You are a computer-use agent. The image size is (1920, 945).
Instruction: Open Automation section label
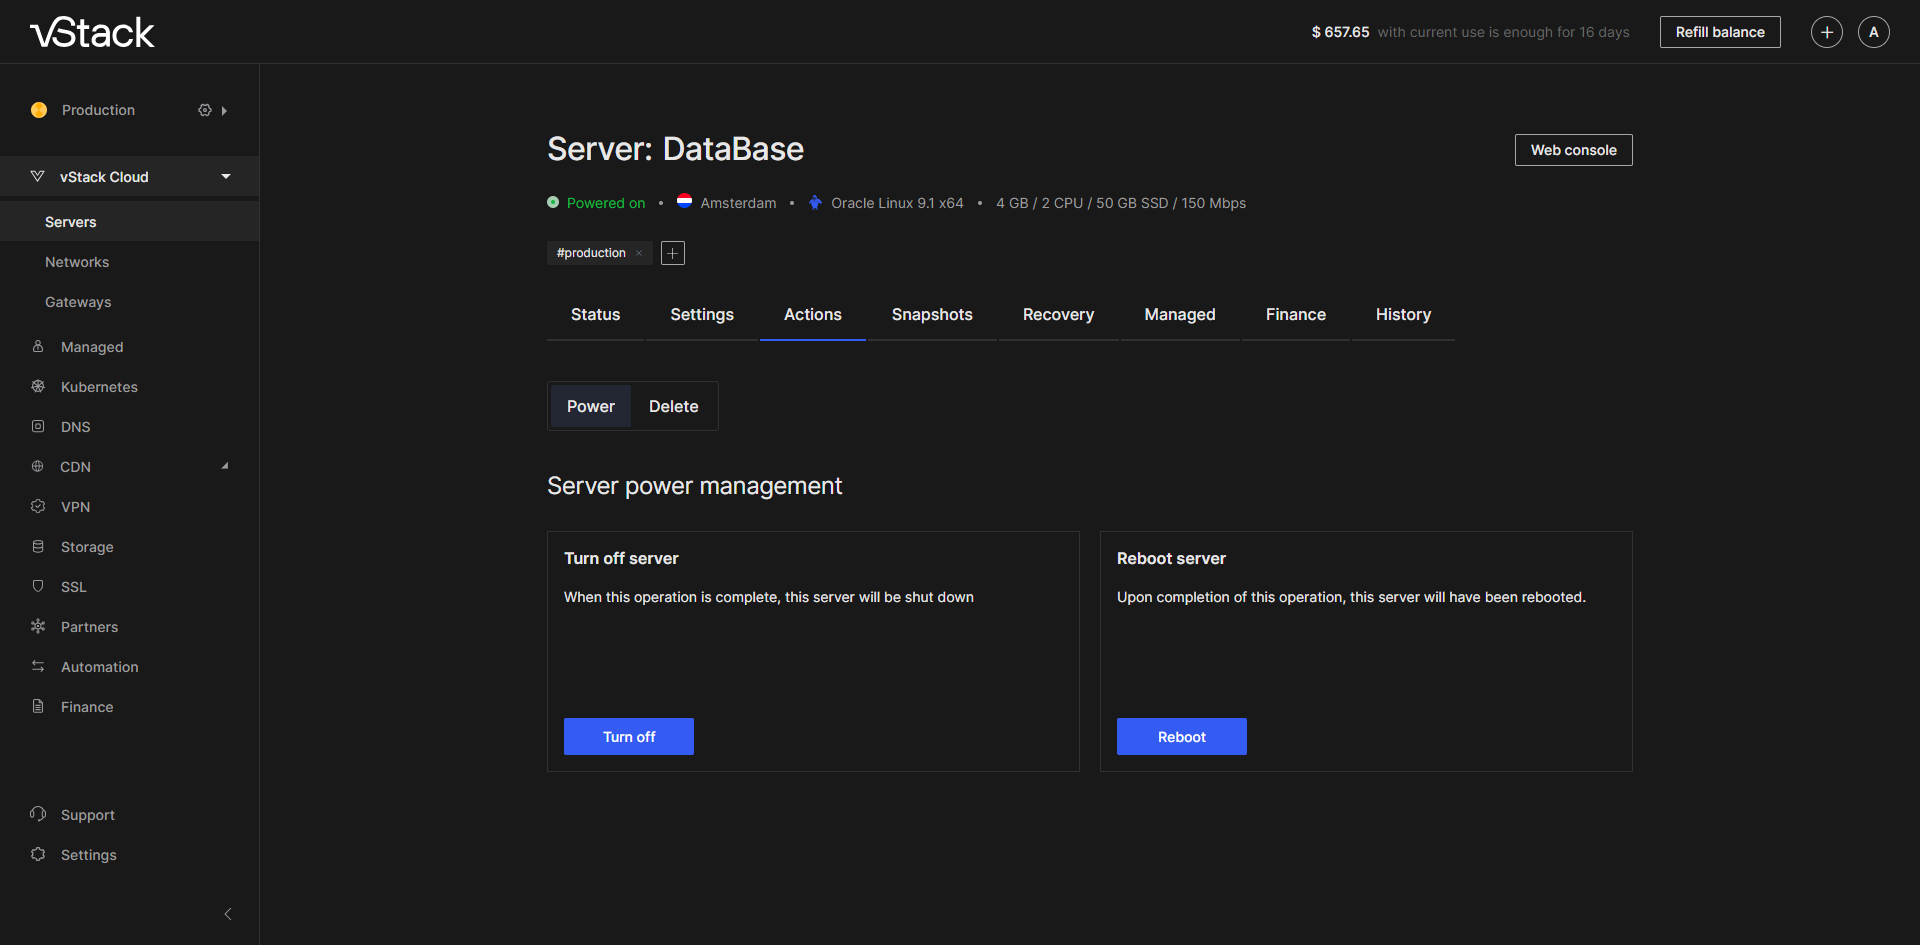(x=100, y=667)
